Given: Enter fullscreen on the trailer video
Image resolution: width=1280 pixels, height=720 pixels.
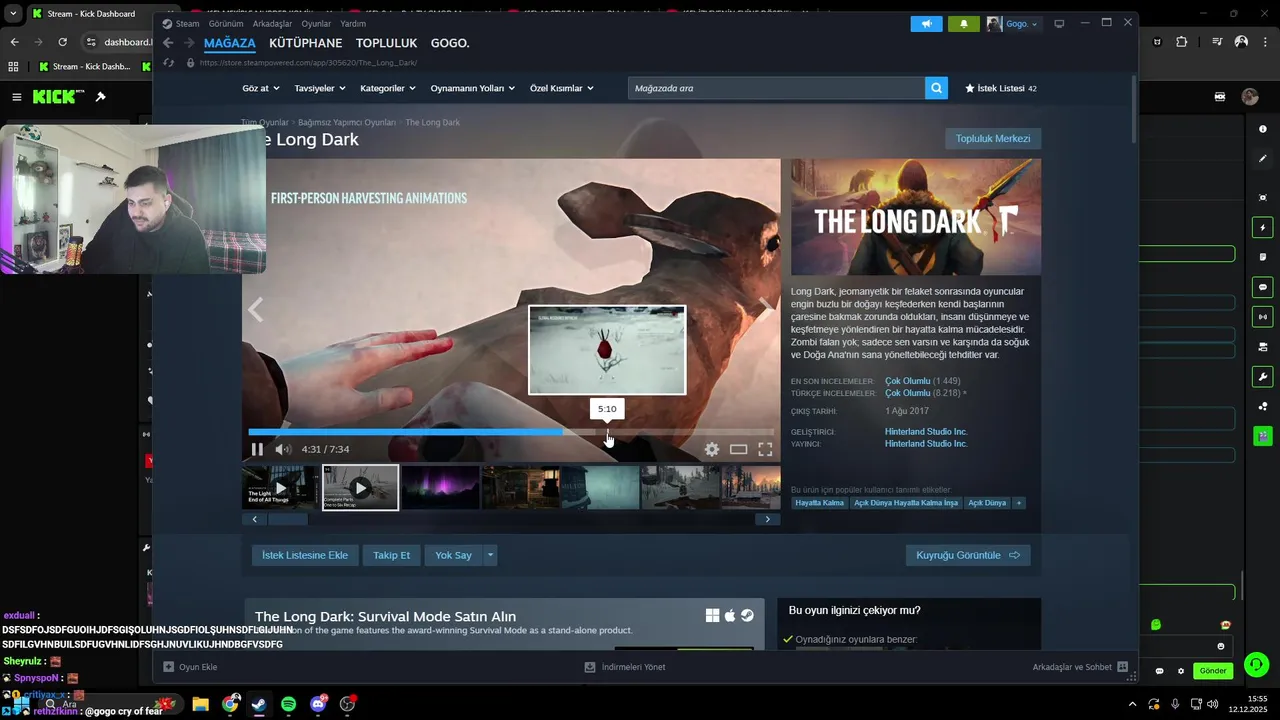Looking at the screenshot, I should point(765,450).
